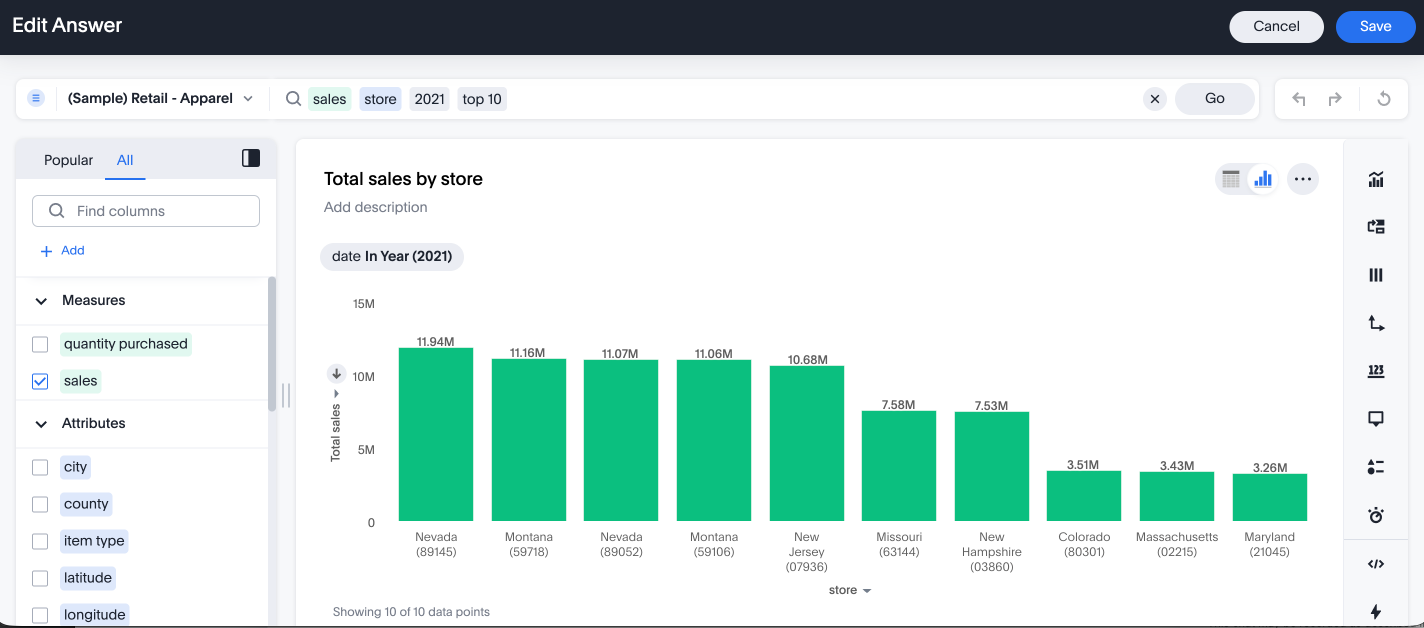The width and height of the screenshot is (1424, 628).
Task: Collapse the Attributes section
Action: (x=42, y=424)
